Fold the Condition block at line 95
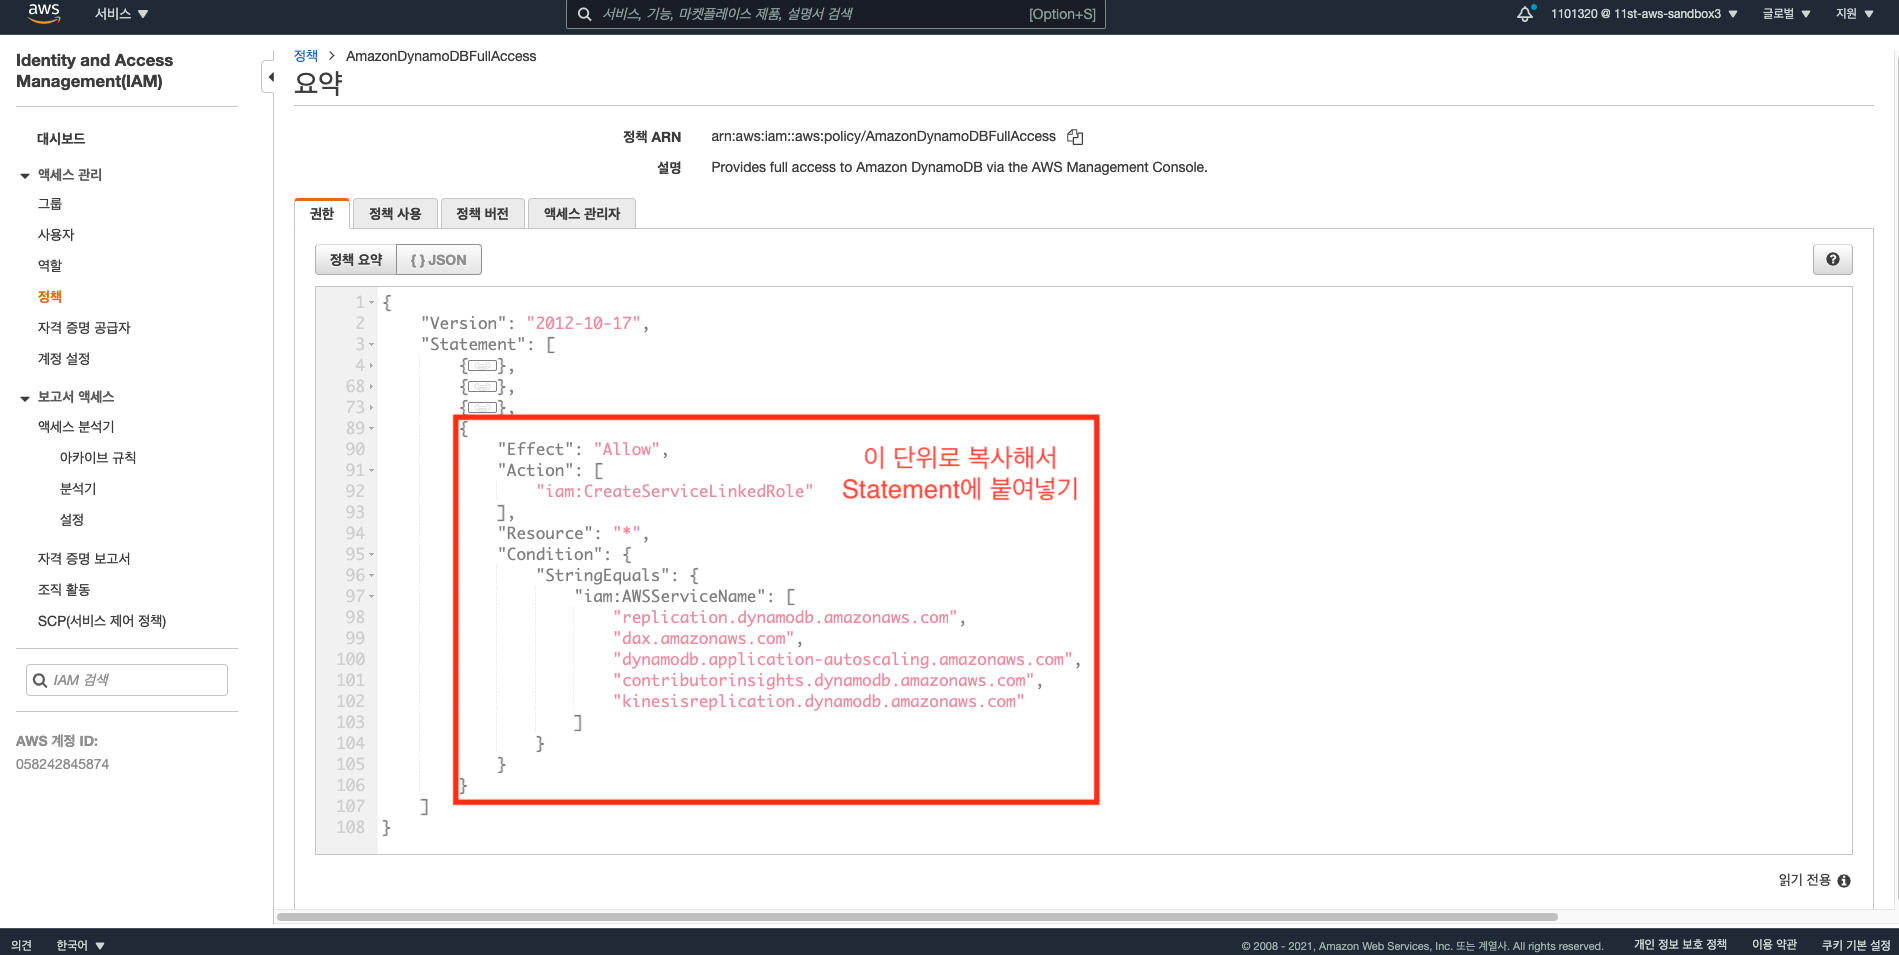The height and width of the screenshot is (955, 1899). [x=372, y=554]
